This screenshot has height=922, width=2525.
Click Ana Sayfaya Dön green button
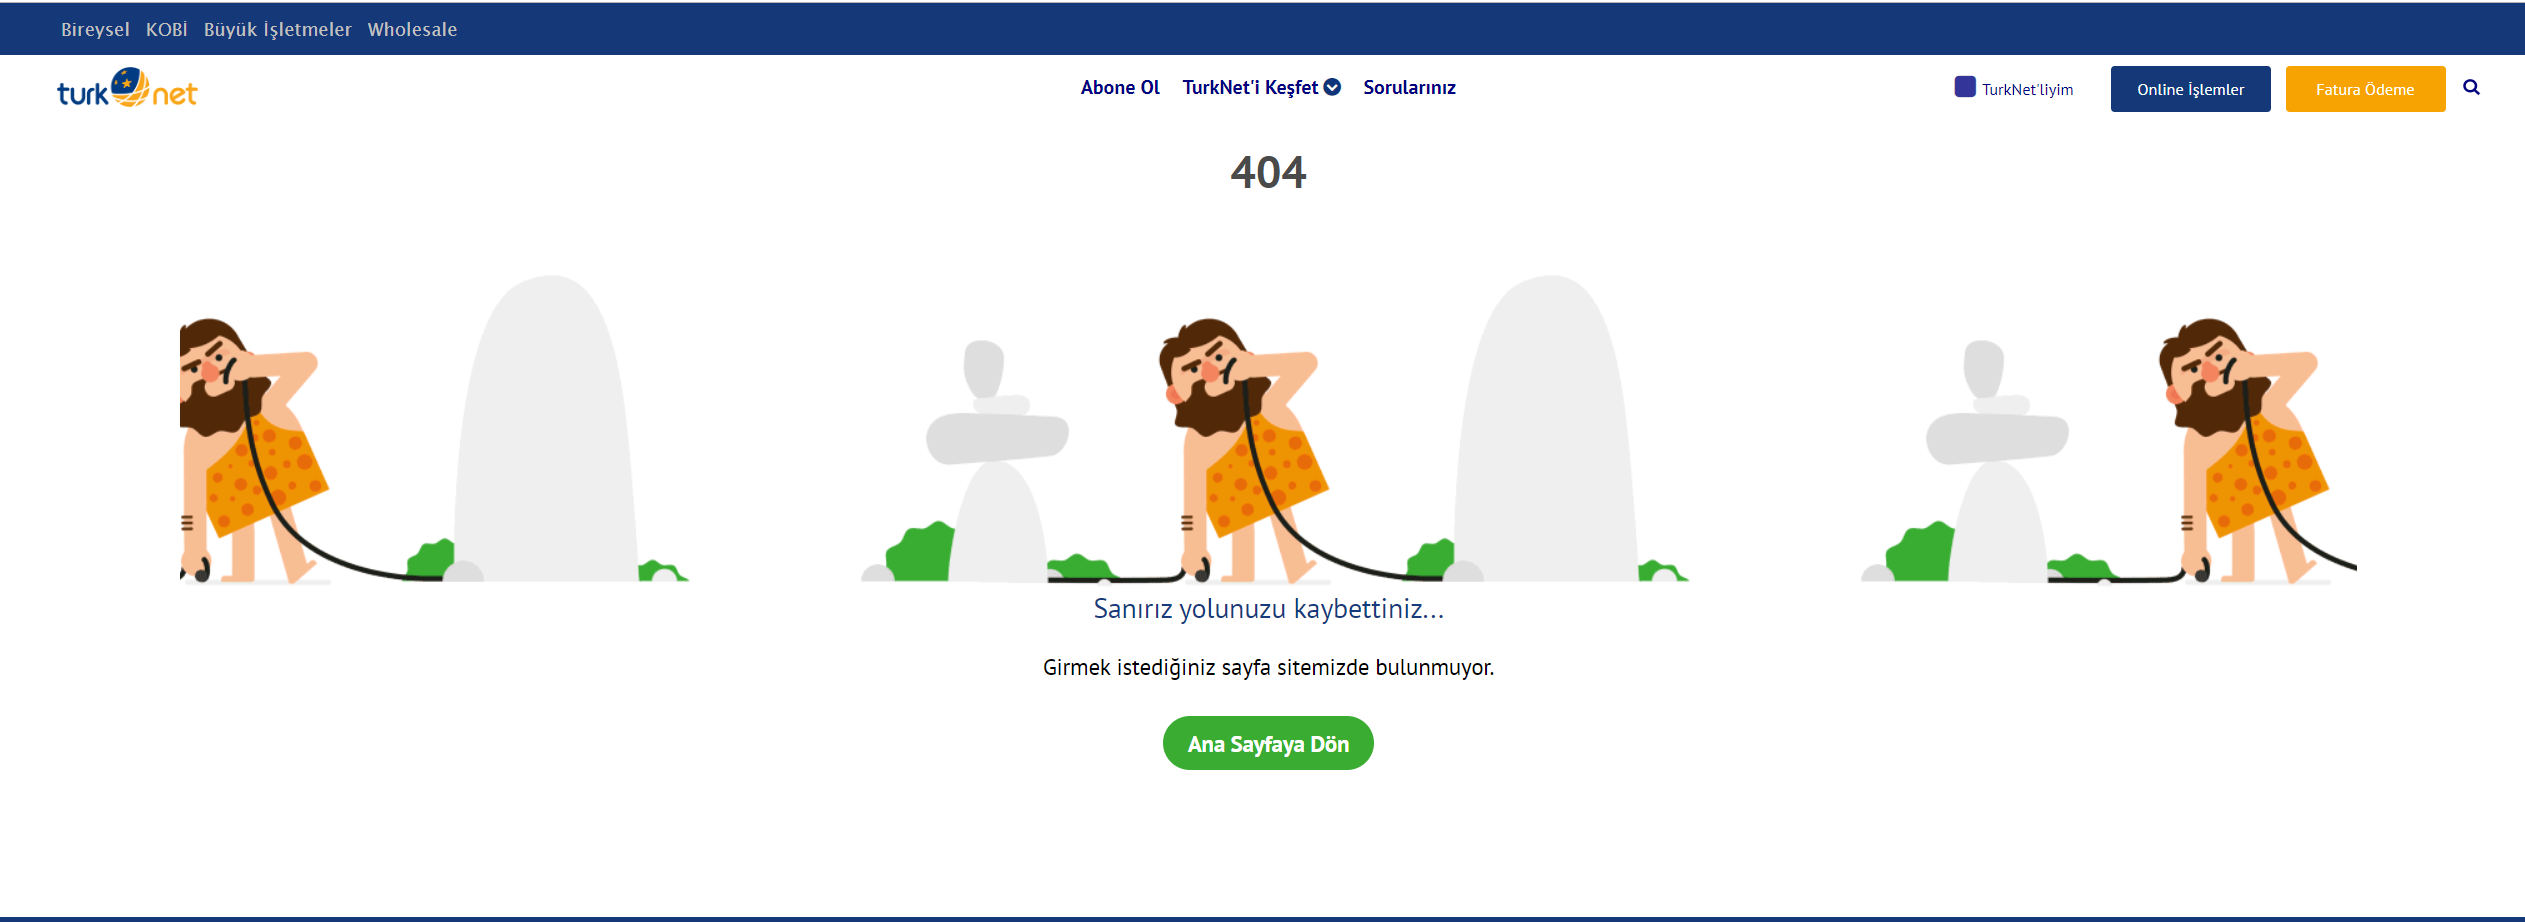coord(1268,743)
